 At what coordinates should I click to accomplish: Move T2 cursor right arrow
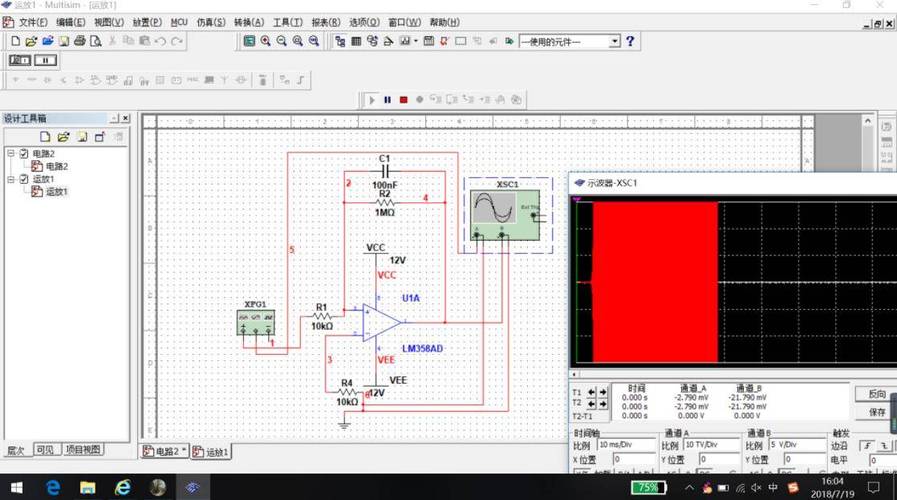click(x=603, y=404)
